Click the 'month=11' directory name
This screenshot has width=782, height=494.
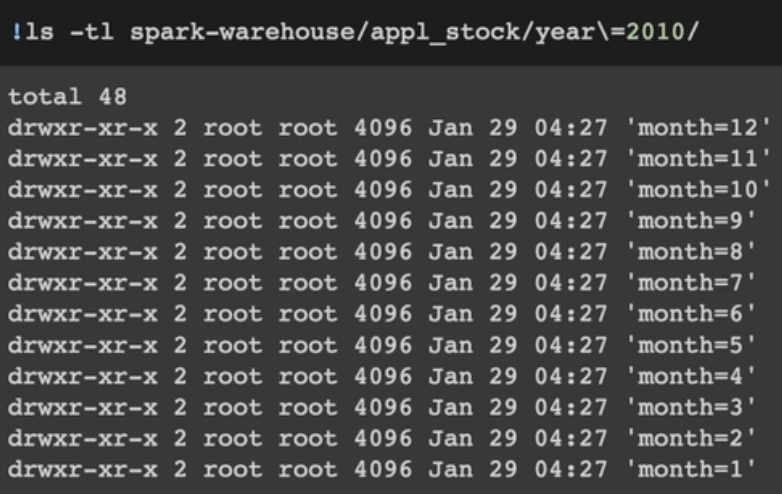click(x=698, y=159)
